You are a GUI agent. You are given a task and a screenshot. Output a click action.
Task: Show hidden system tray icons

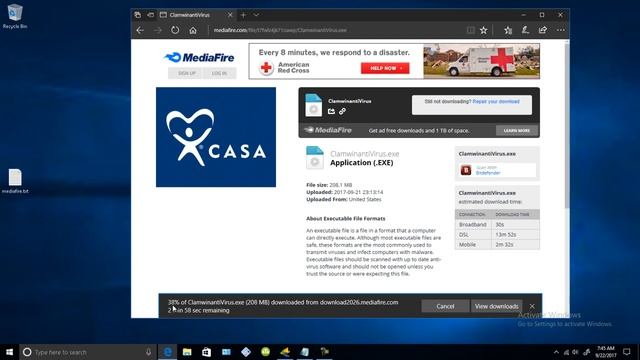[556, 352]
